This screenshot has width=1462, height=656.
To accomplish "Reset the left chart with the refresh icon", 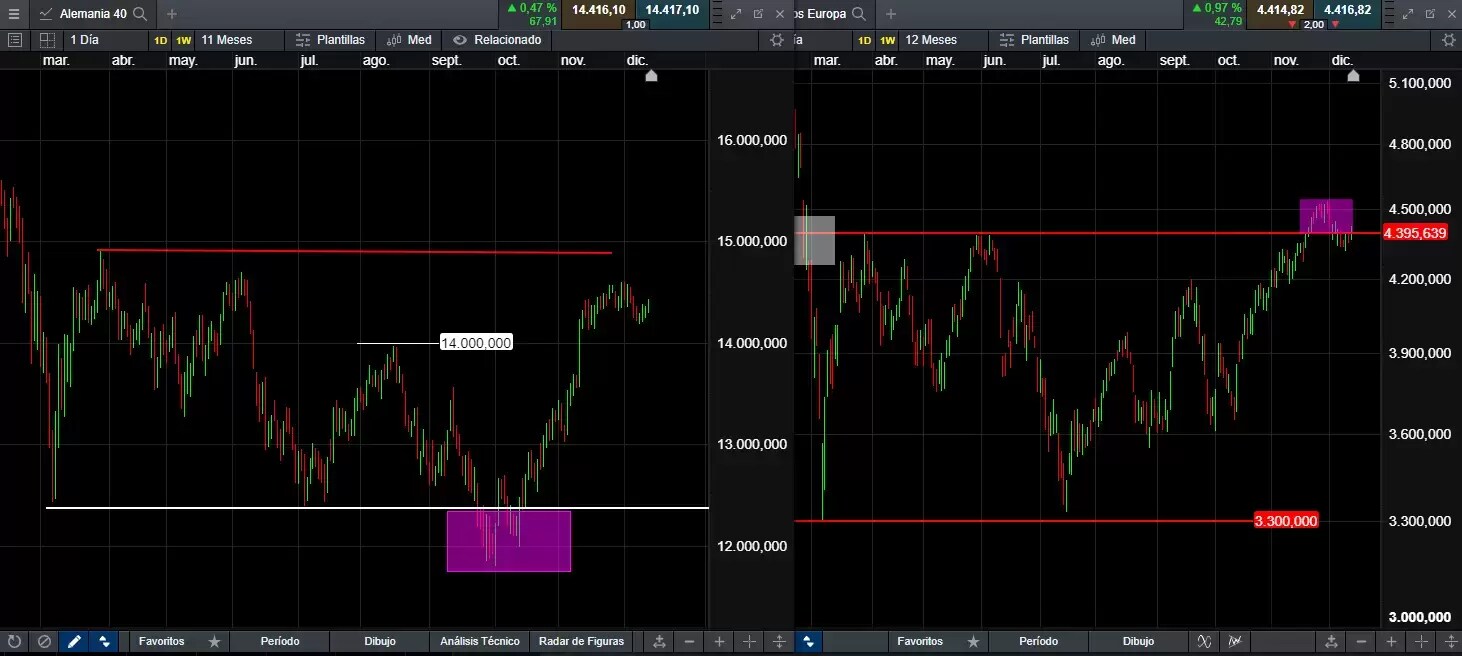I will (x=14, y=641).
